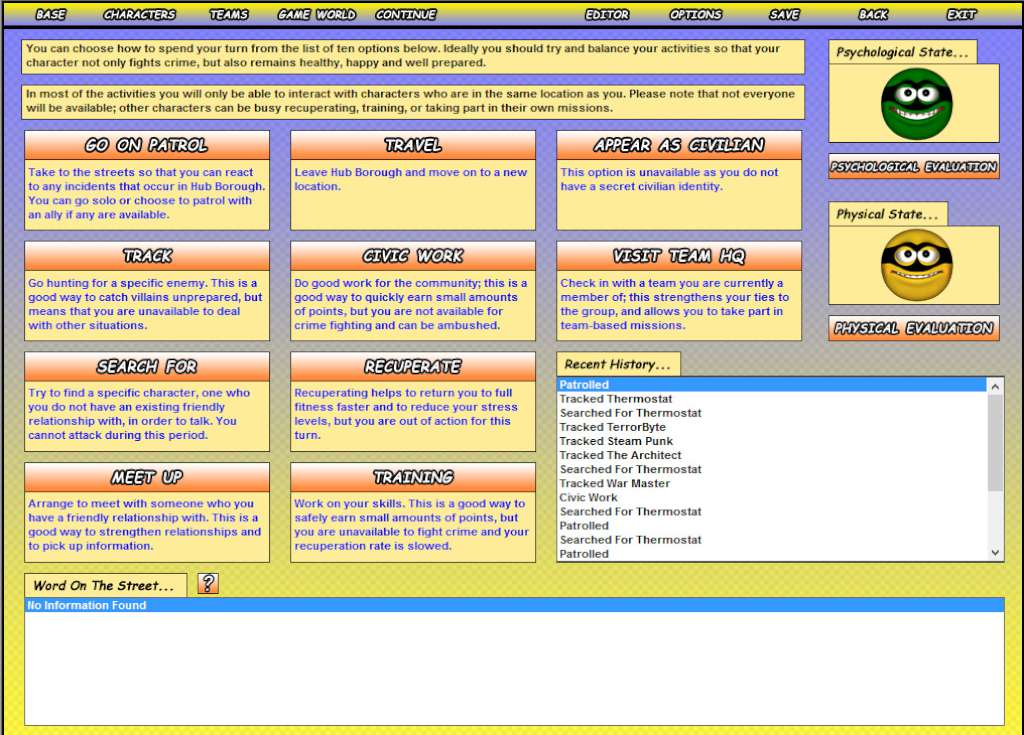The width and height of the screenshot is (1024, 735).
Task: Click the Recent History scrollbar up arrow
Action: (996, 384)
